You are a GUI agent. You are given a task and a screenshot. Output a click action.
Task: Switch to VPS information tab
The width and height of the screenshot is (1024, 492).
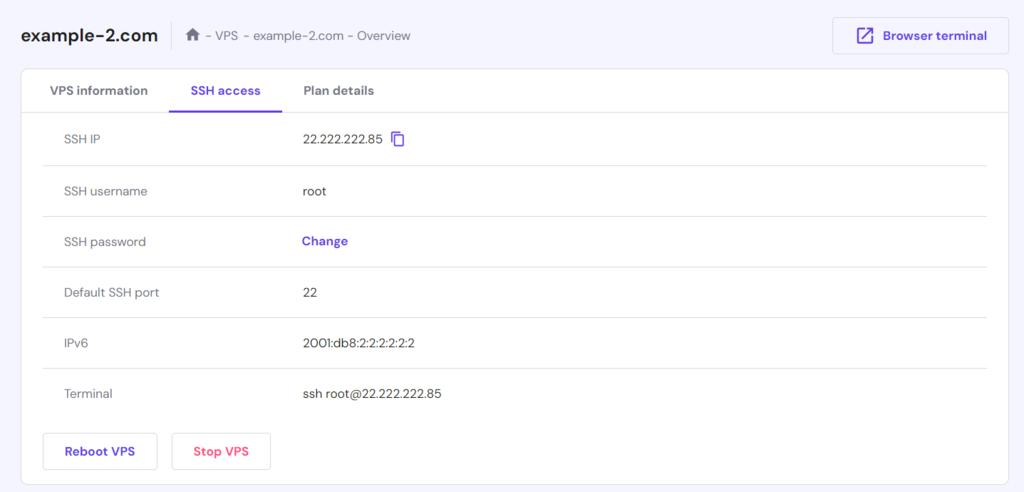click(99, 91)
